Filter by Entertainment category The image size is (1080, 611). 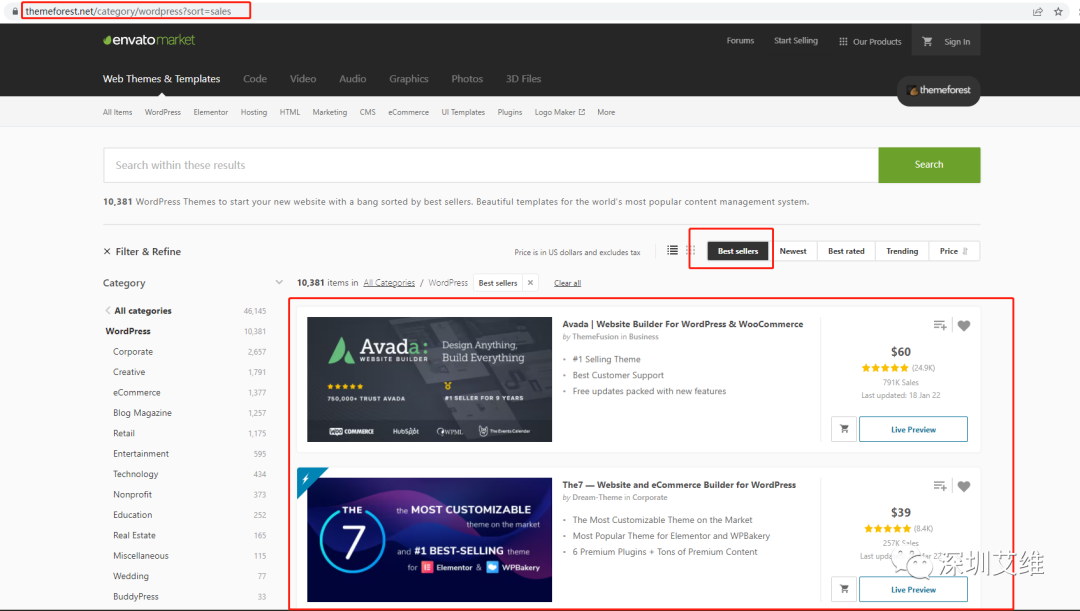tap(141, 453)
